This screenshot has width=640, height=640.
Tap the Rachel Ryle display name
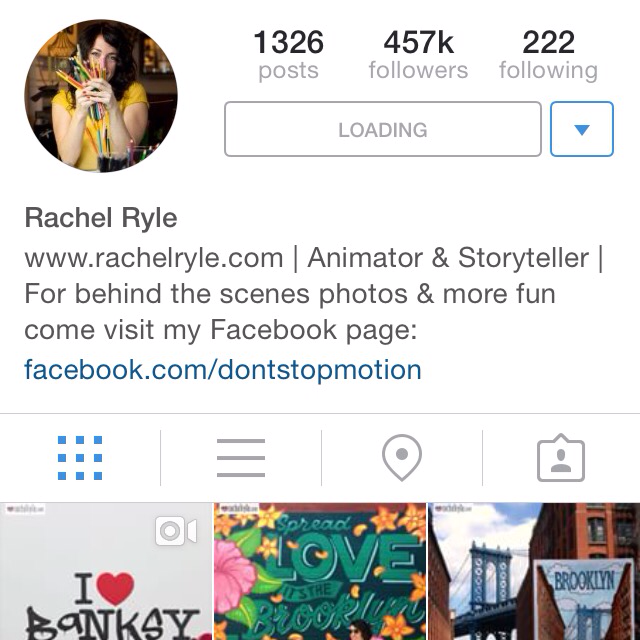click(101, 217)
